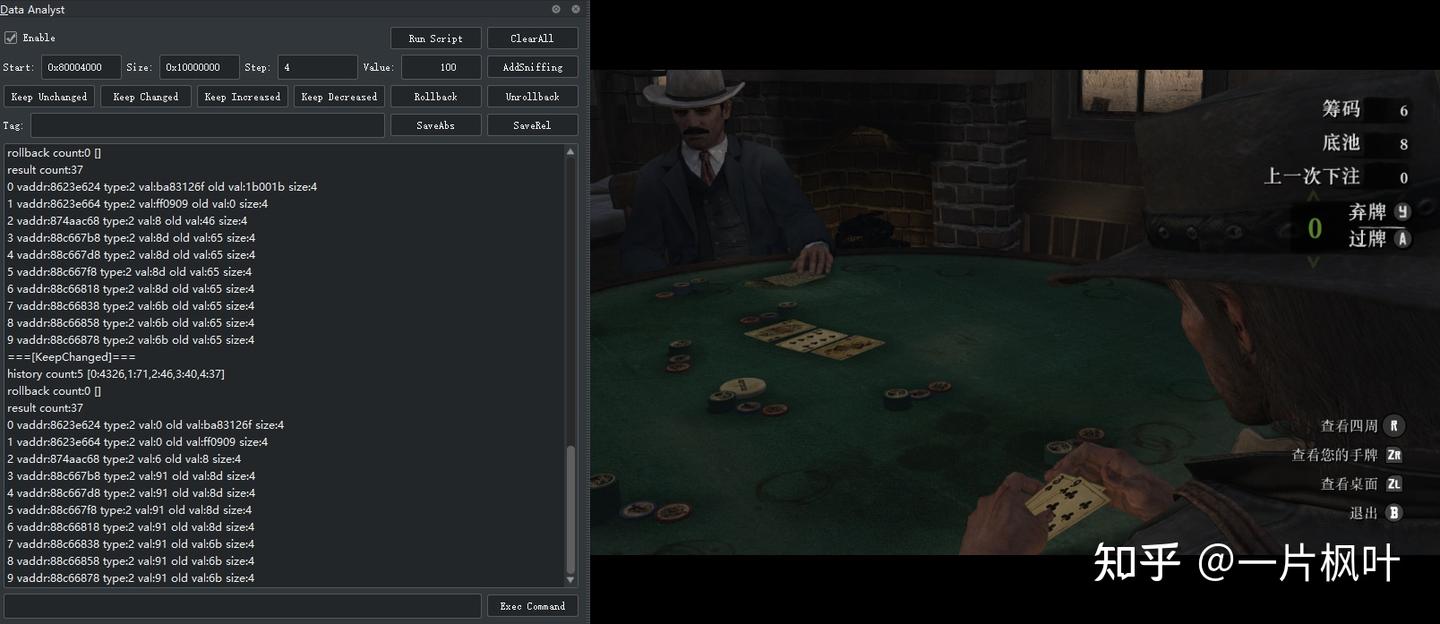
Task: Click the 弃牌 fold option text
Action: point(1367,211)
